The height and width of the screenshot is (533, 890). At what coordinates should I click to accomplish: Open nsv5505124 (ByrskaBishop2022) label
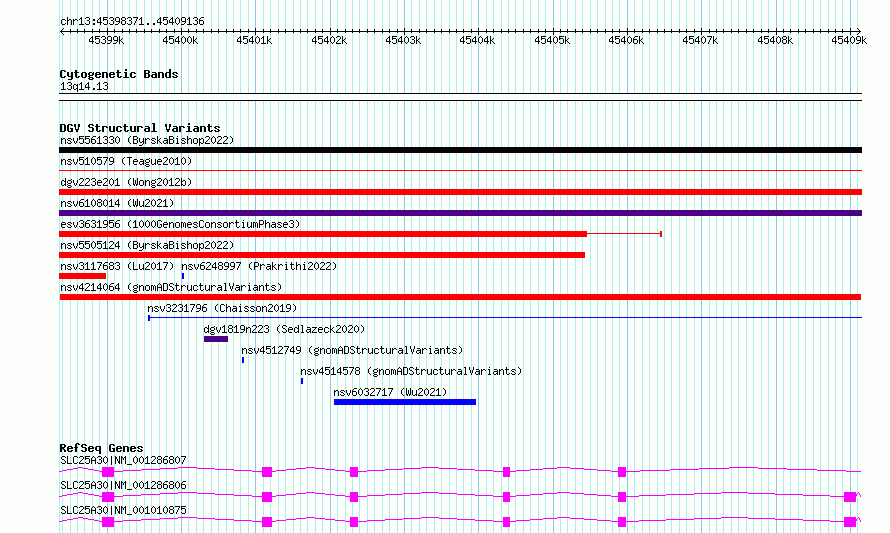(147, 245)
